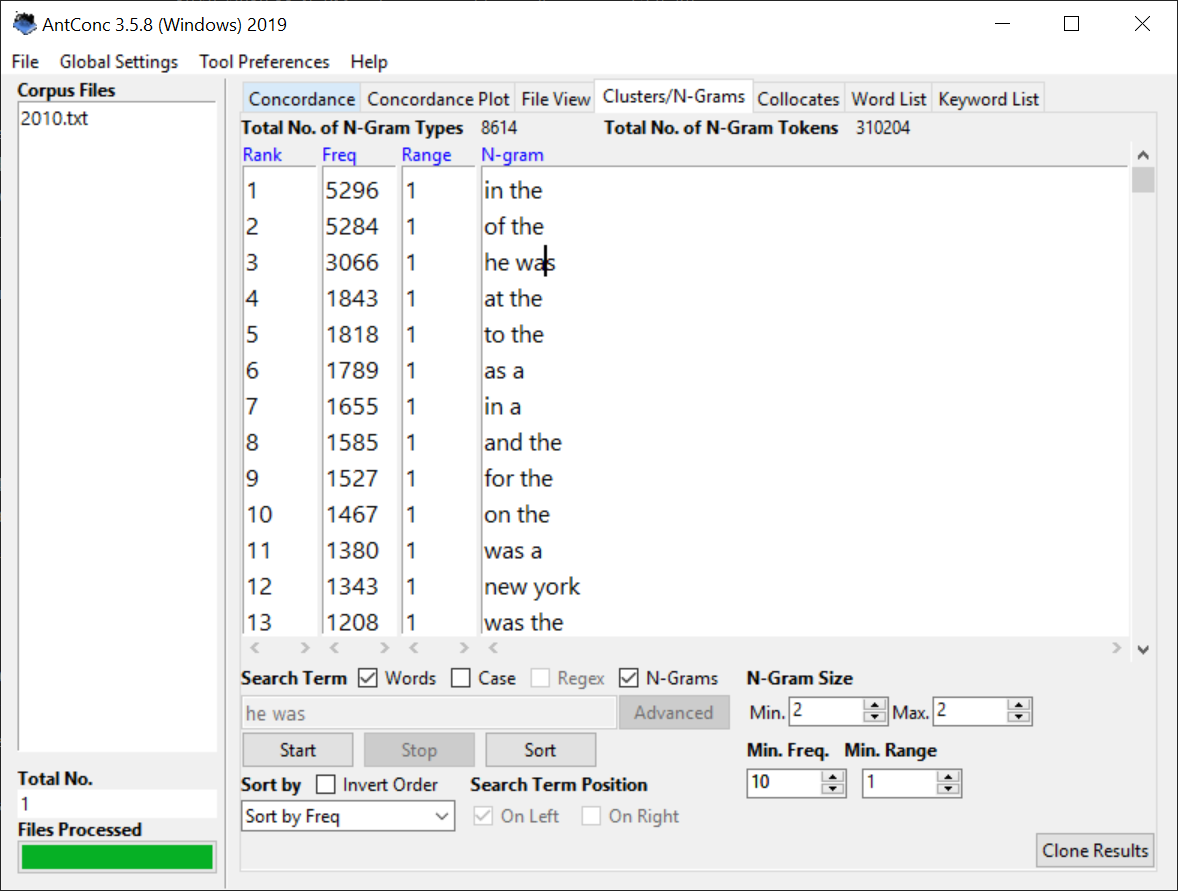Select 2010.txt in Corpus Files
1178x891 pixels.
tap(54, 119)
